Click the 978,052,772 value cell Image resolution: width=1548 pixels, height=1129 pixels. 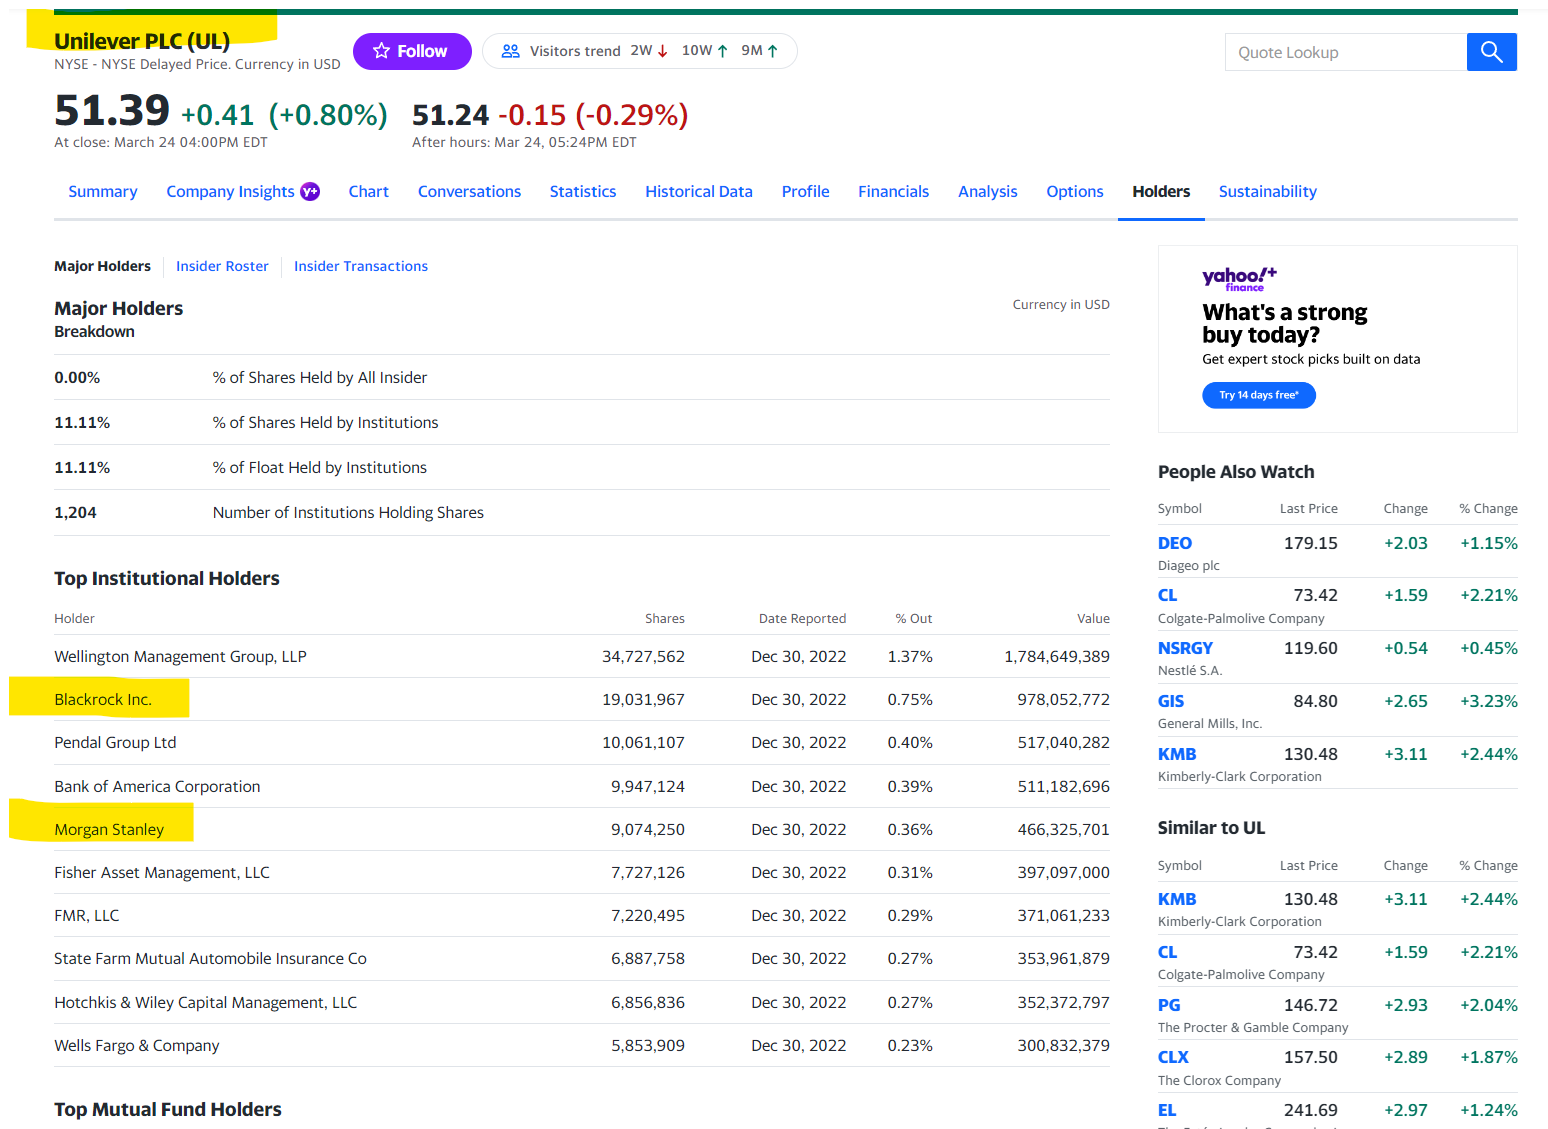(x=1063, y=699)
